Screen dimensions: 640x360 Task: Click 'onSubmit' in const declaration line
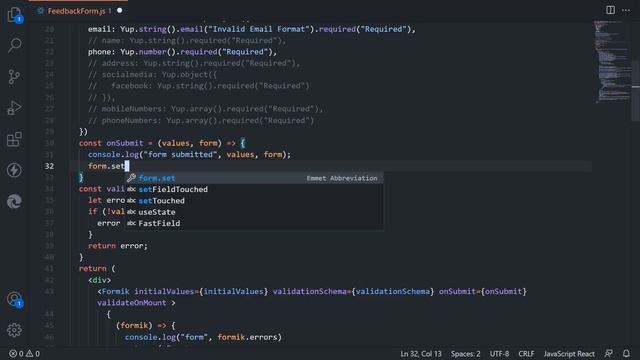click(124, 143)
